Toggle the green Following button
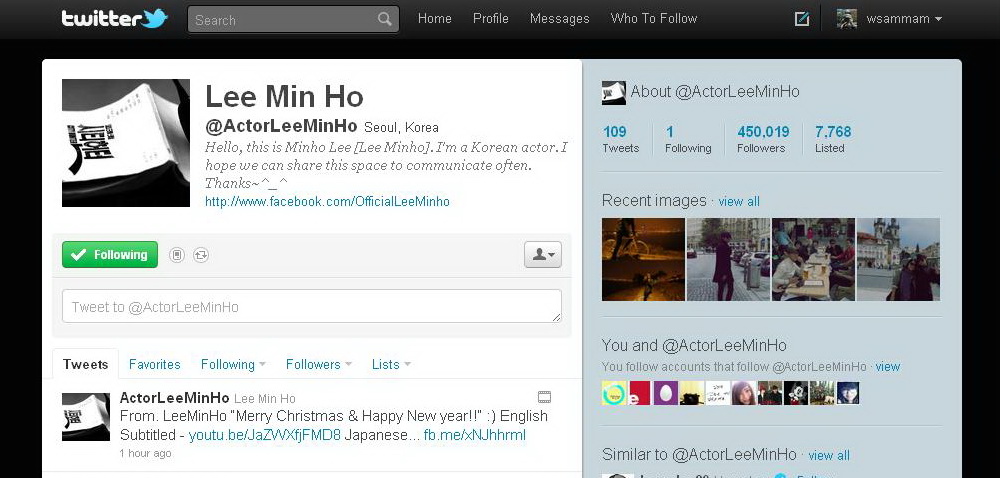This screenshot has height=478, width=1000. (110, 254)
